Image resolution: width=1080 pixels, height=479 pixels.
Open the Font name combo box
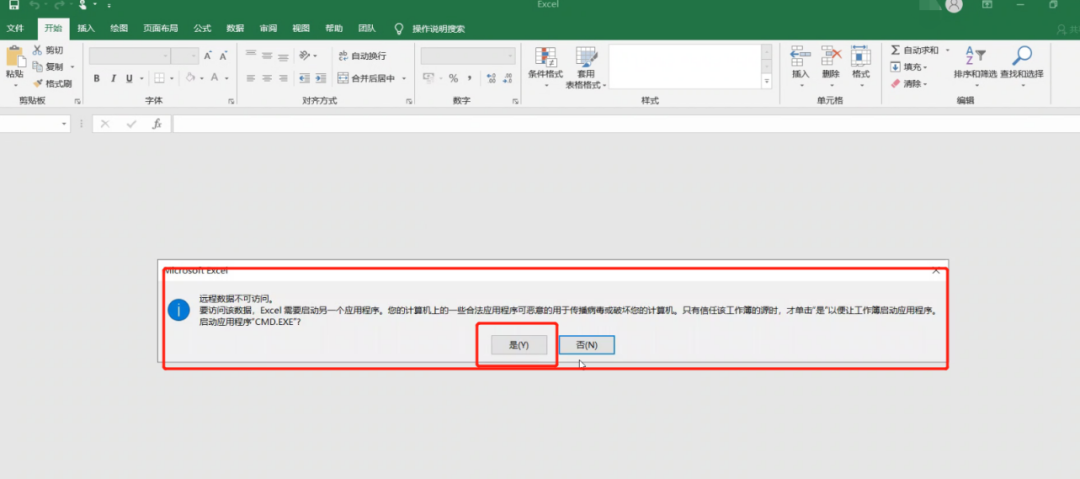(129, 56)
